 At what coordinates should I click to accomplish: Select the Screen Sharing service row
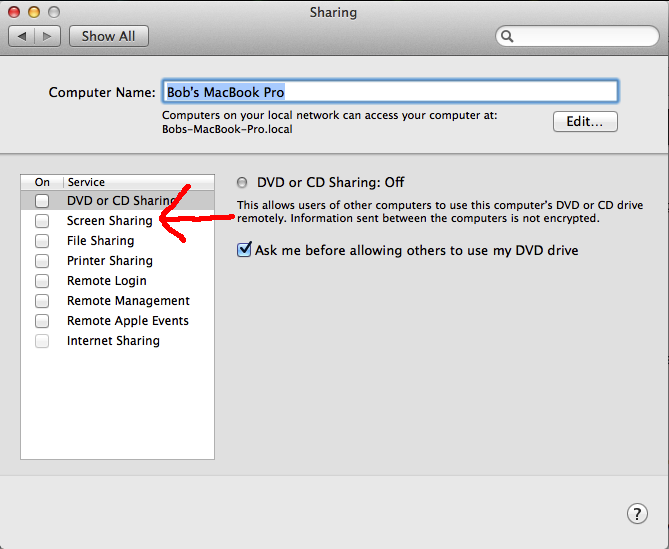[x=117, y=221]
